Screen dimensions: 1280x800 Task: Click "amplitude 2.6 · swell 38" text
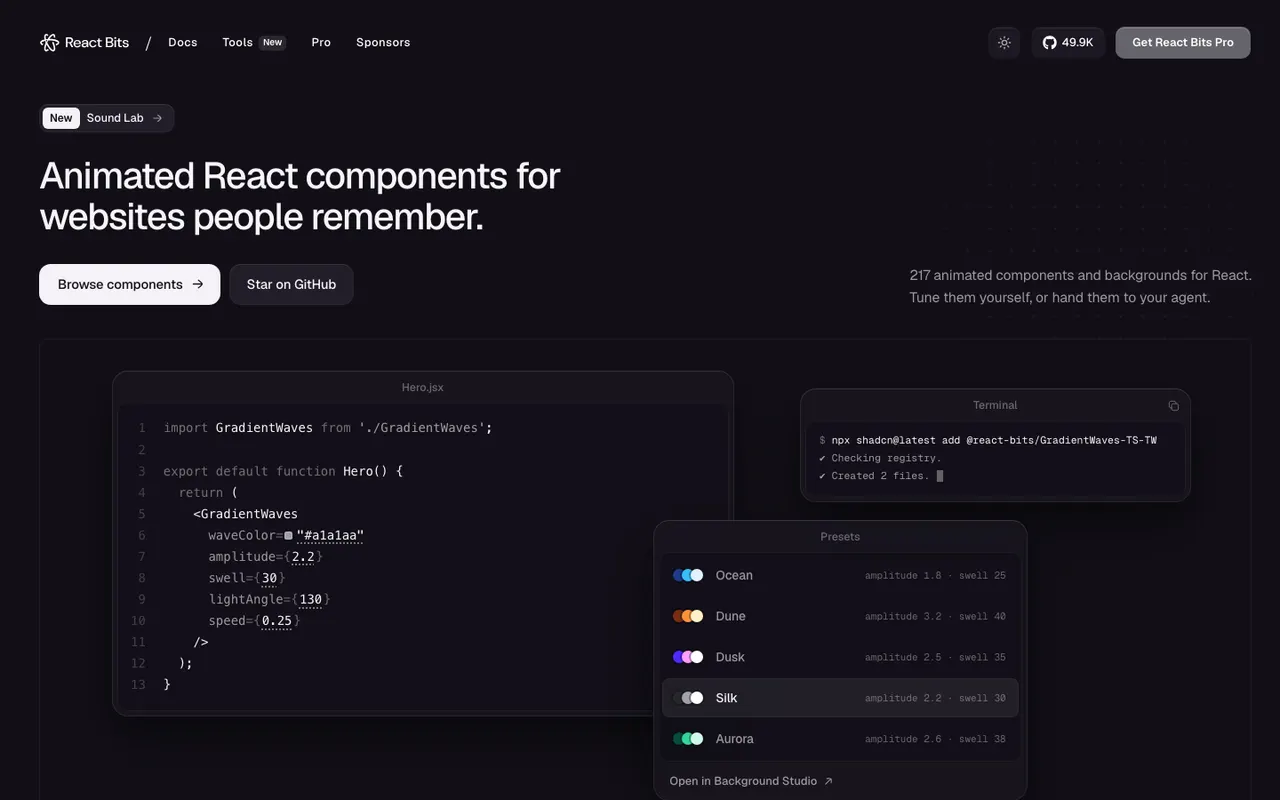tap(935, 739)
